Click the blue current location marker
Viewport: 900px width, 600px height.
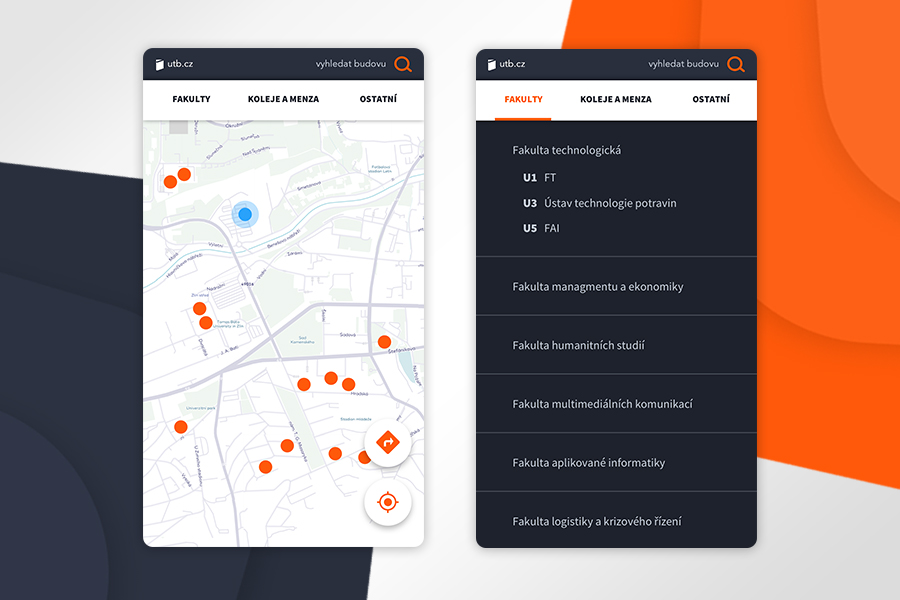[x=245, y=214]
